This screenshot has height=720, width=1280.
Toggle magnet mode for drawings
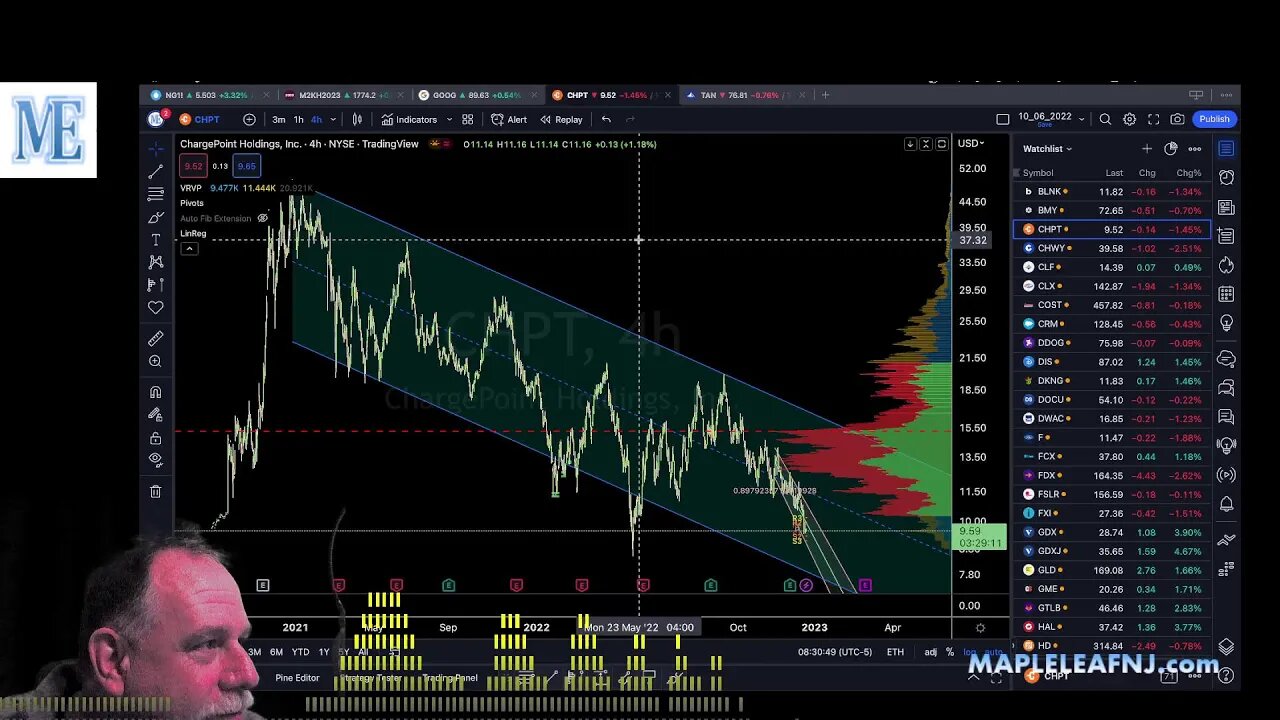[155, 392]
